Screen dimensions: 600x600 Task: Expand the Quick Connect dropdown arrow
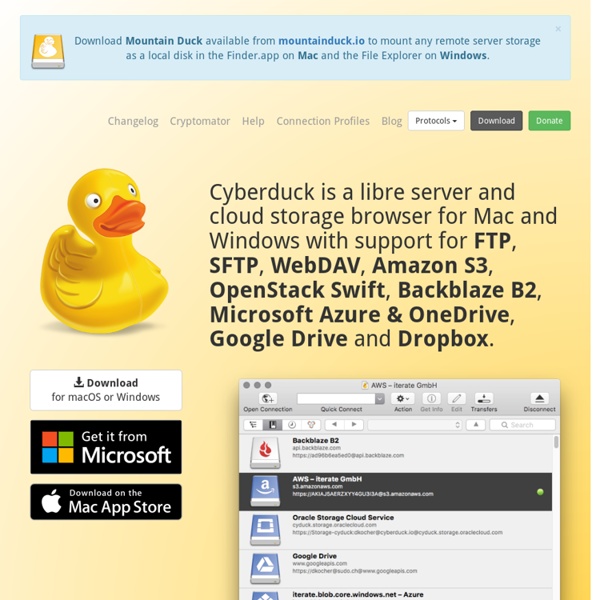click(380, 399)
